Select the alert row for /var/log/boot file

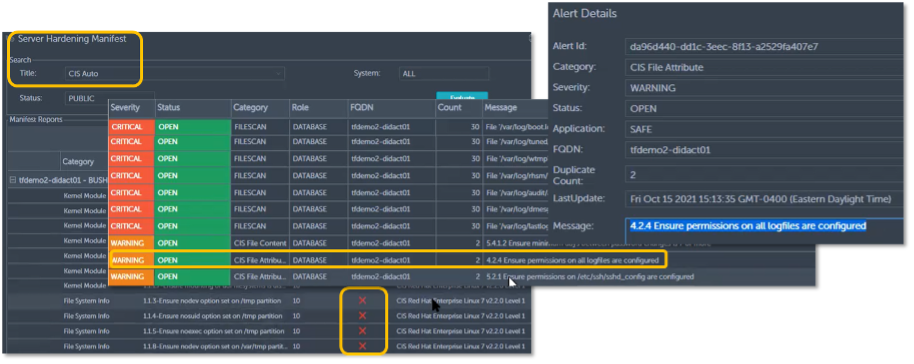(x=328, y=127)
